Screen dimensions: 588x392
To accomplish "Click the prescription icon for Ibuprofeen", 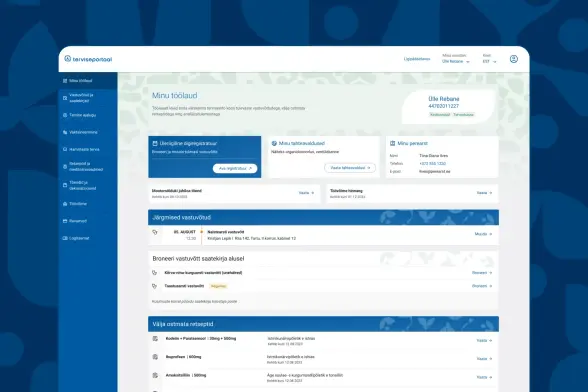I will [x=155, y=357].
